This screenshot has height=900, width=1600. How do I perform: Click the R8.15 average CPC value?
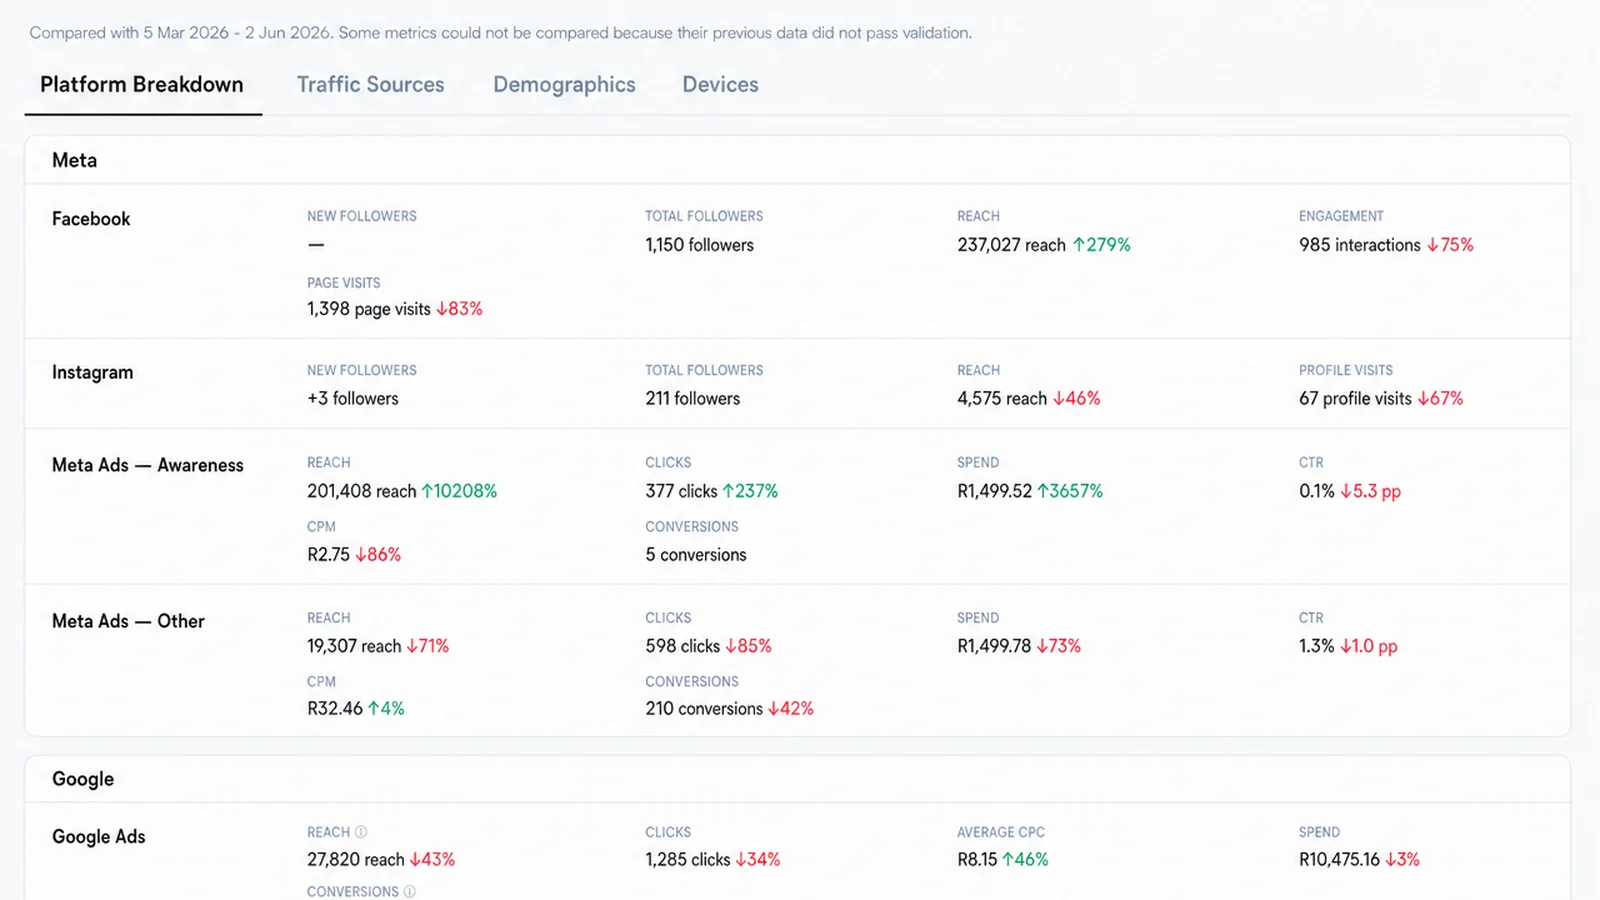[x=977, y=860]
